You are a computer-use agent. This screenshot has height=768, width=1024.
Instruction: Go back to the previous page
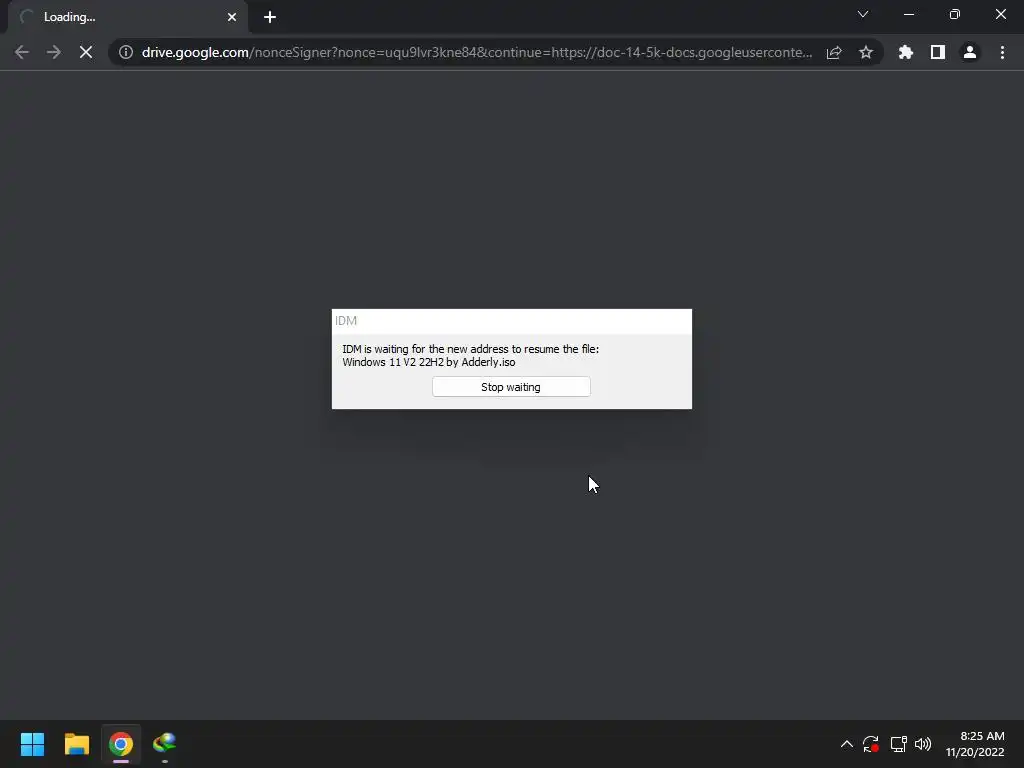coord(22,52)
